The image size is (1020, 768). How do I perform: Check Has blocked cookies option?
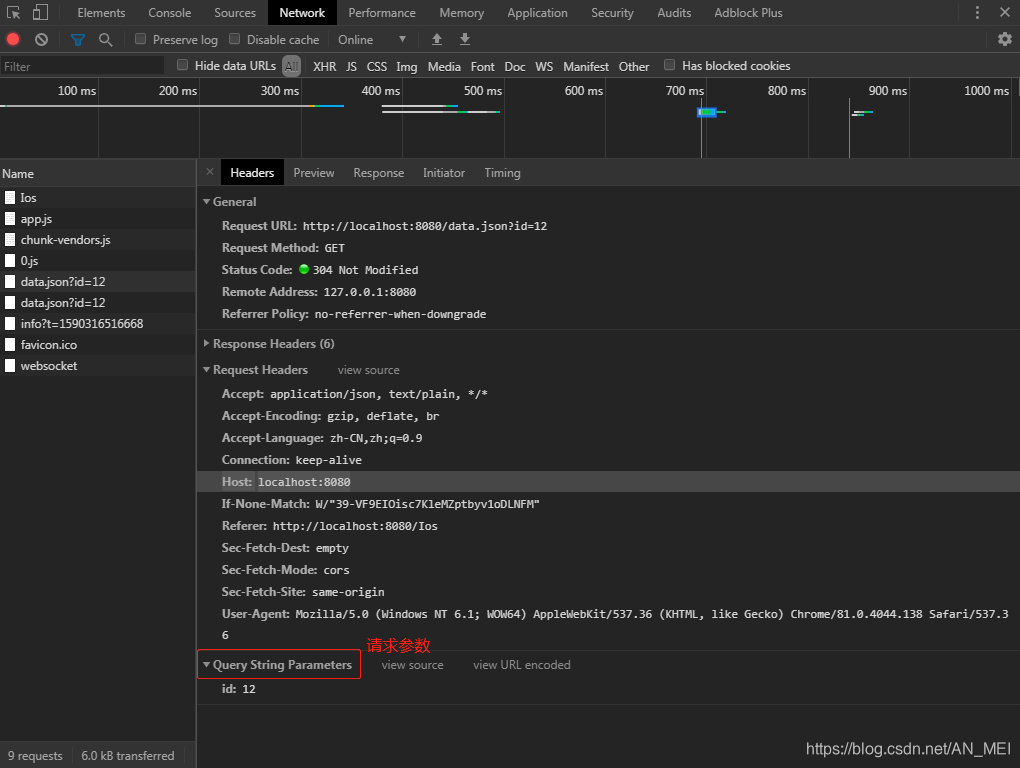tap(669, 65)
